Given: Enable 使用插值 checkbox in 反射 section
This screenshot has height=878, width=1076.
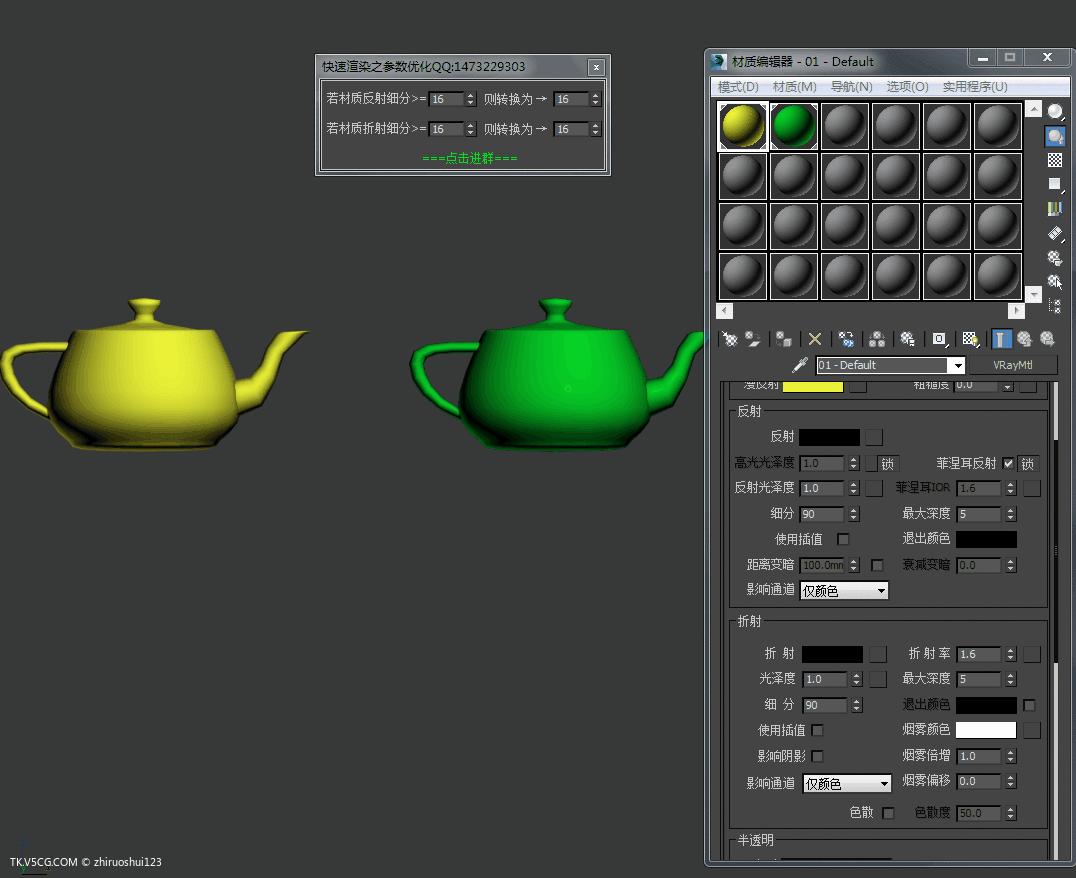Looking at the screenshot, I should [x=843, y=539].
